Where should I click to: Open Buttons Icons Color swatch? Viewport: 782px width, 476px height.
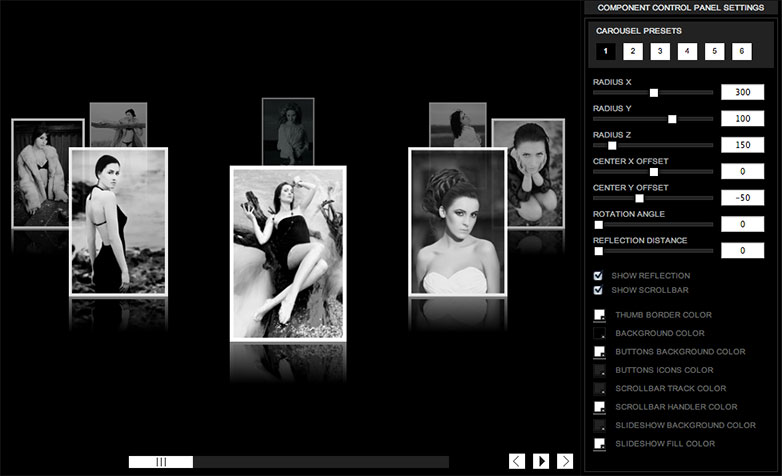click(599, 370)
